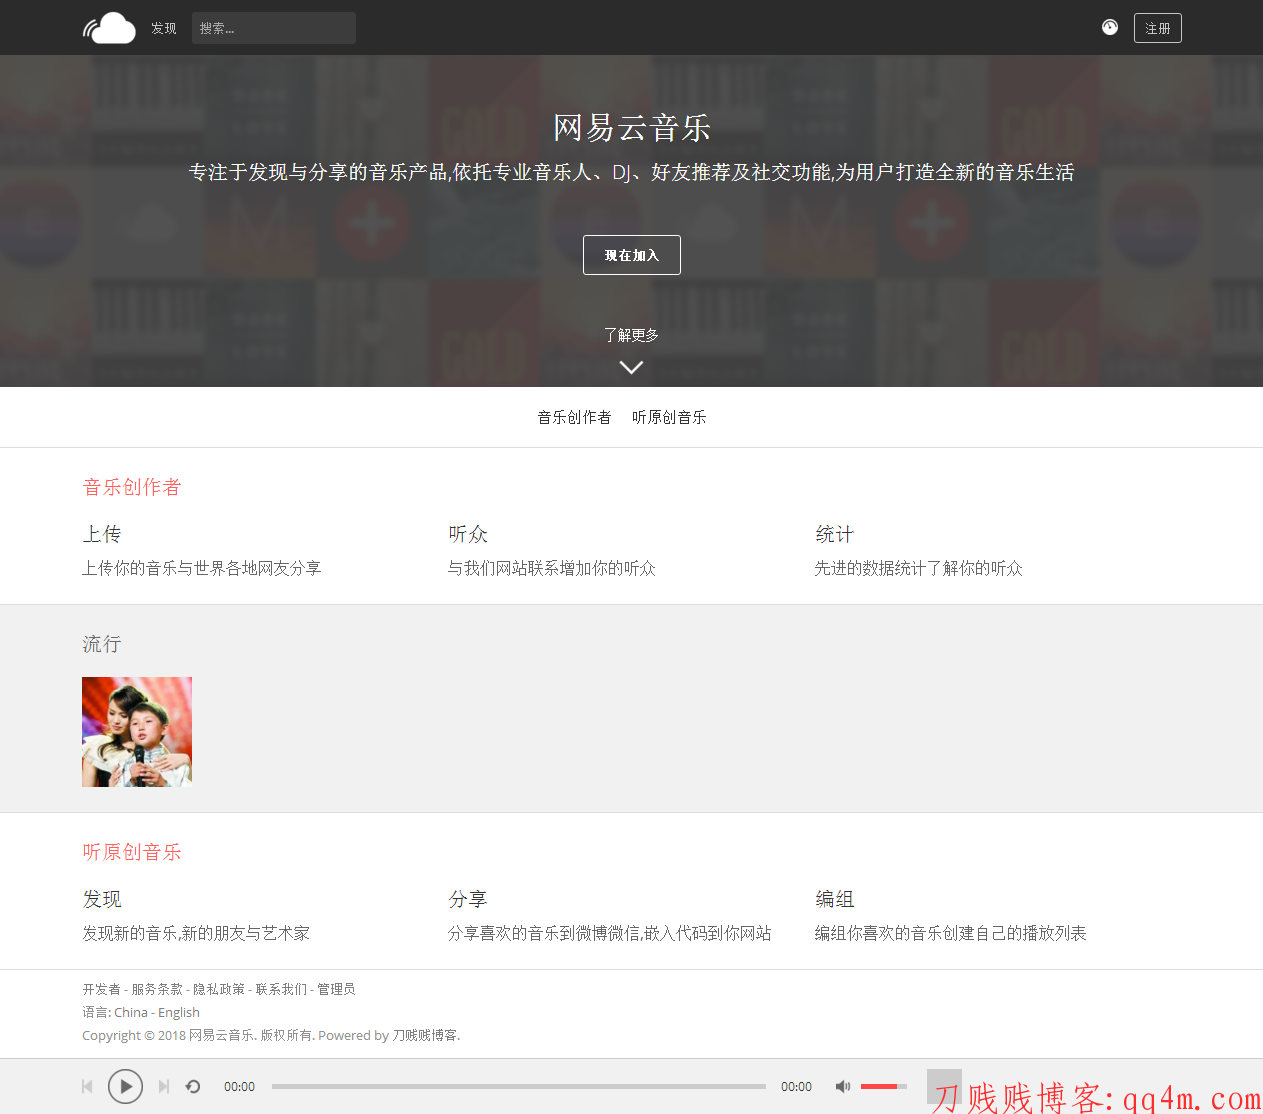Click the playback progress bar
The height and width of the screenshot is (1114, 1263).
(519, 1086)
